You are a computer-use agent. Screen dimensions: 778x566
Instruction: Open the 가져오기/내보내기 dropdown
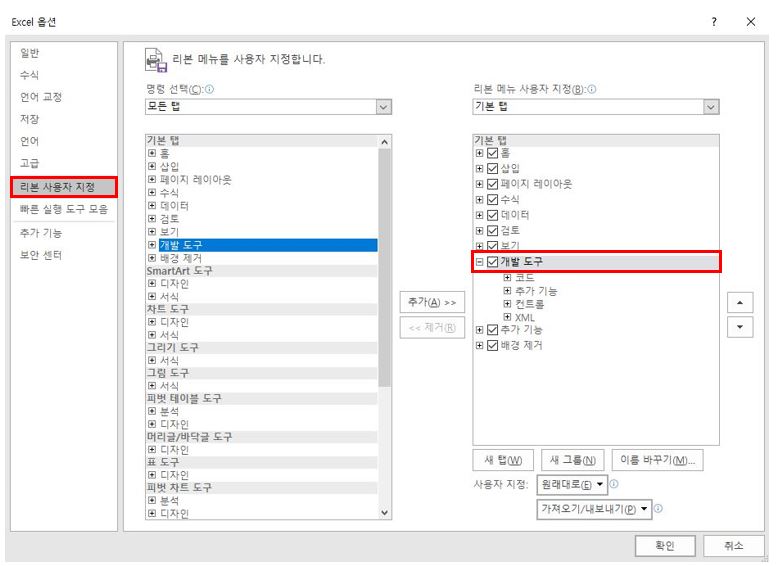point(594,509)
